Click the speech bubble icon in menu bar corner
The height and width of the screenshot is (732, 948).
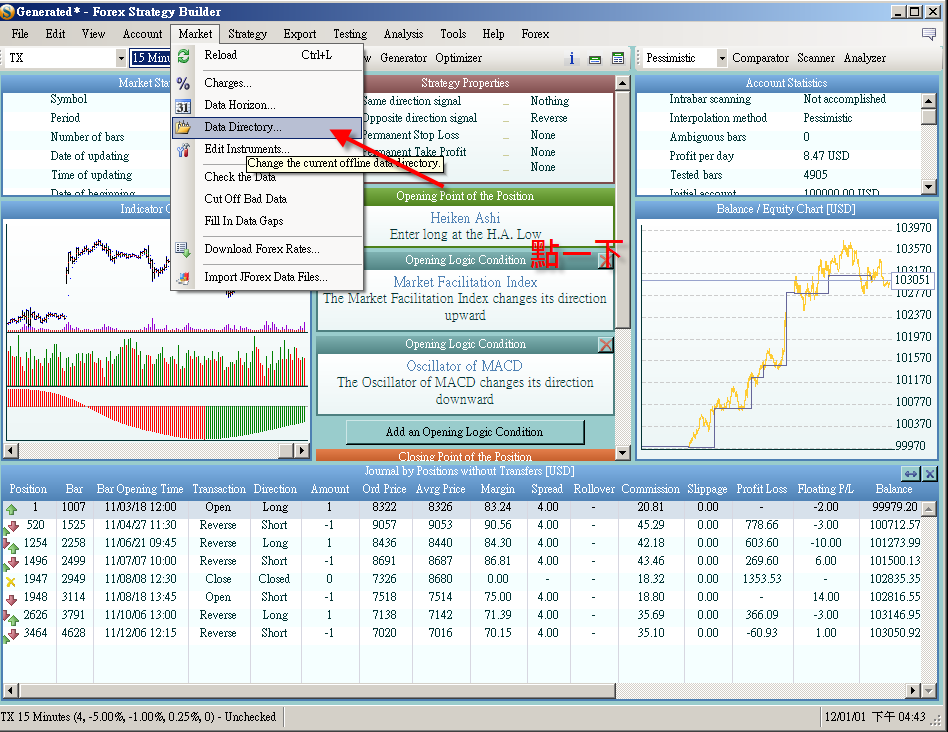click(x=929, y=34)
